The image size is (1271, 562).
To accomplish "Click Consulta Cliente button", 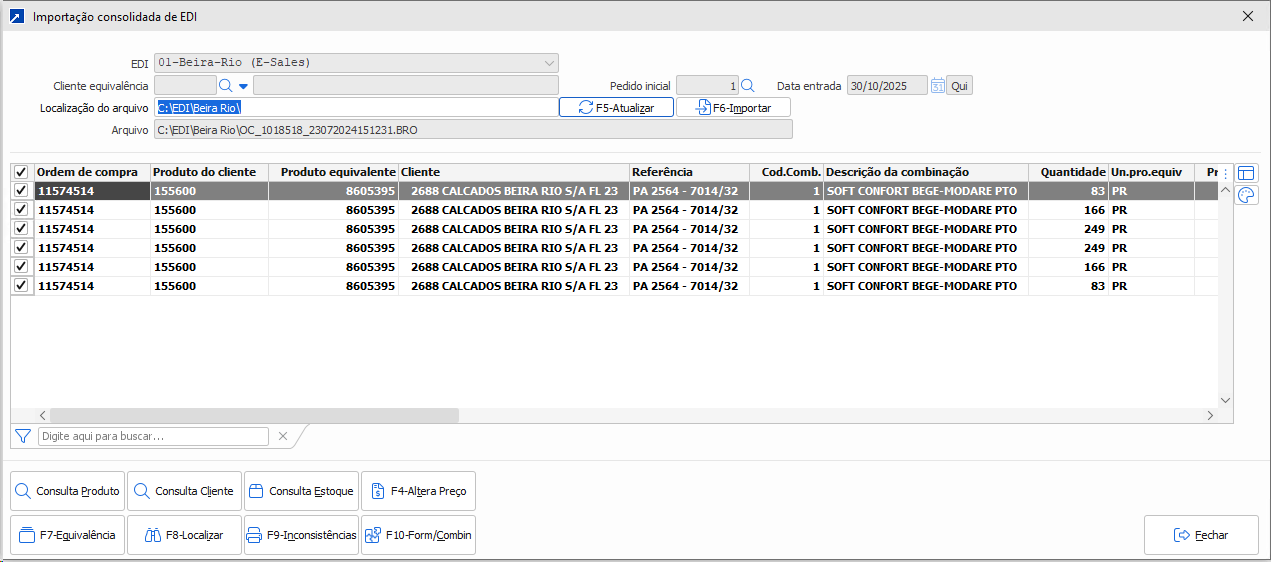I will pyautogui.click(x=184, y=491).
